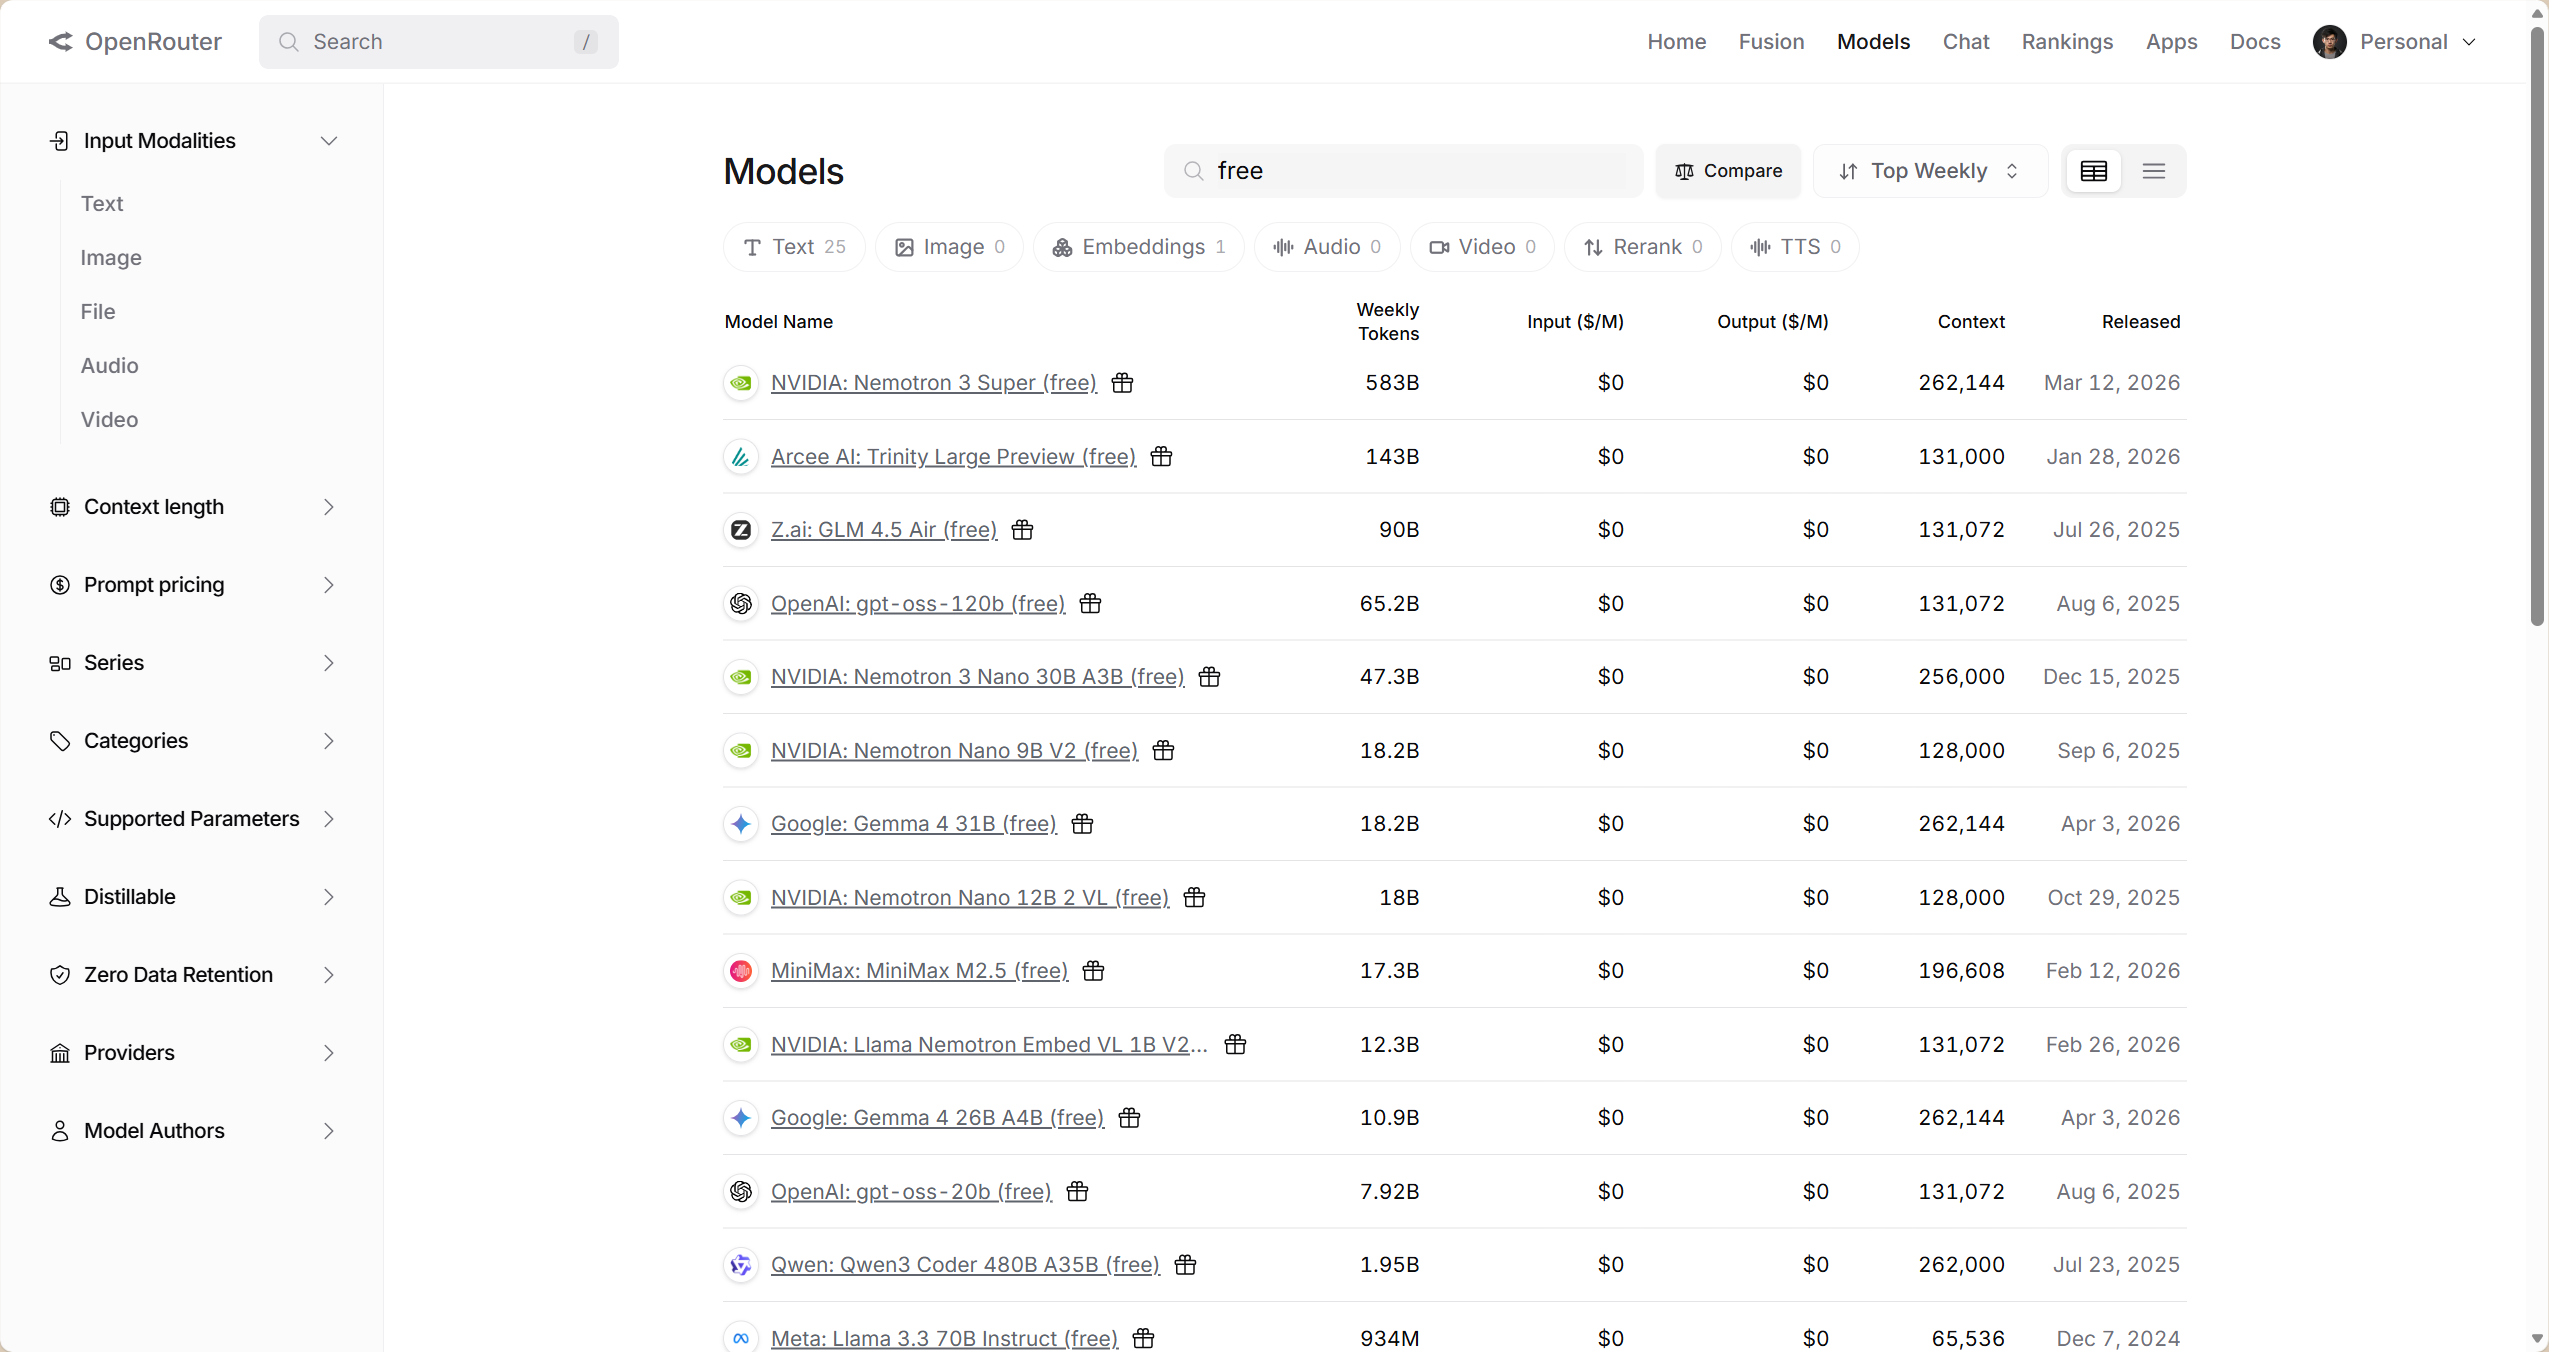Select the Audio models tab
The image size is (2549, 1352).
coord(1327,247)
